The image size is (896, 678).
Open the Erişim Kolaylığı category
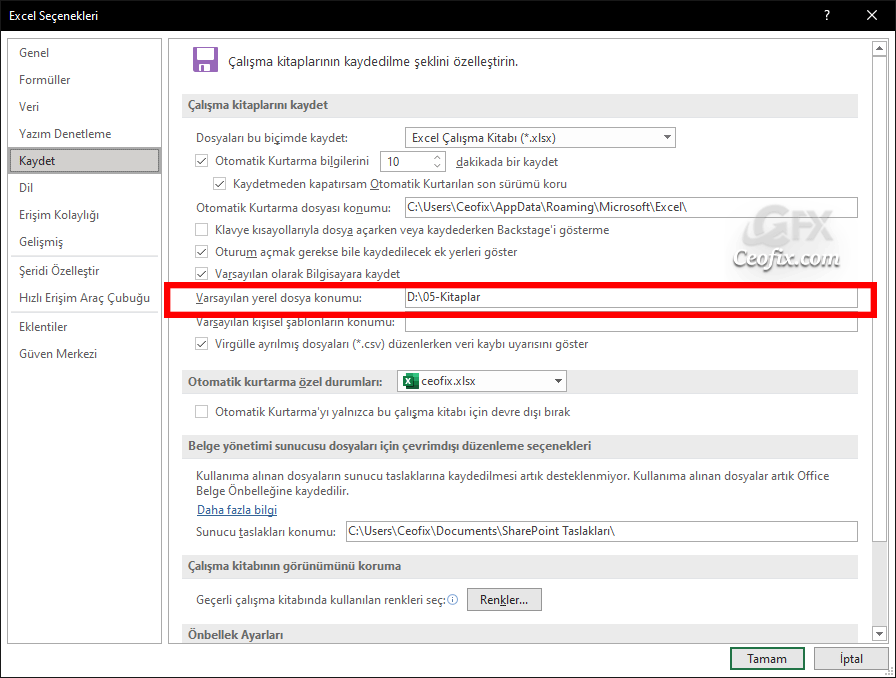85,215
